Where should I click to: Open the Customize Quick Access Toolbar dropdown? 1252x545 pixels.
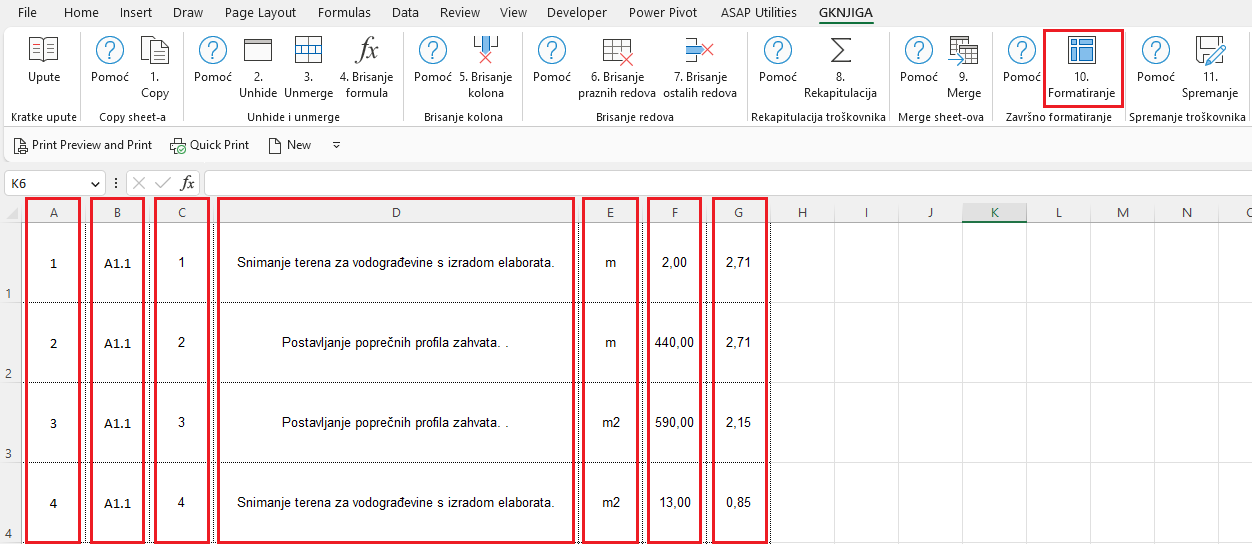(337, 145)
